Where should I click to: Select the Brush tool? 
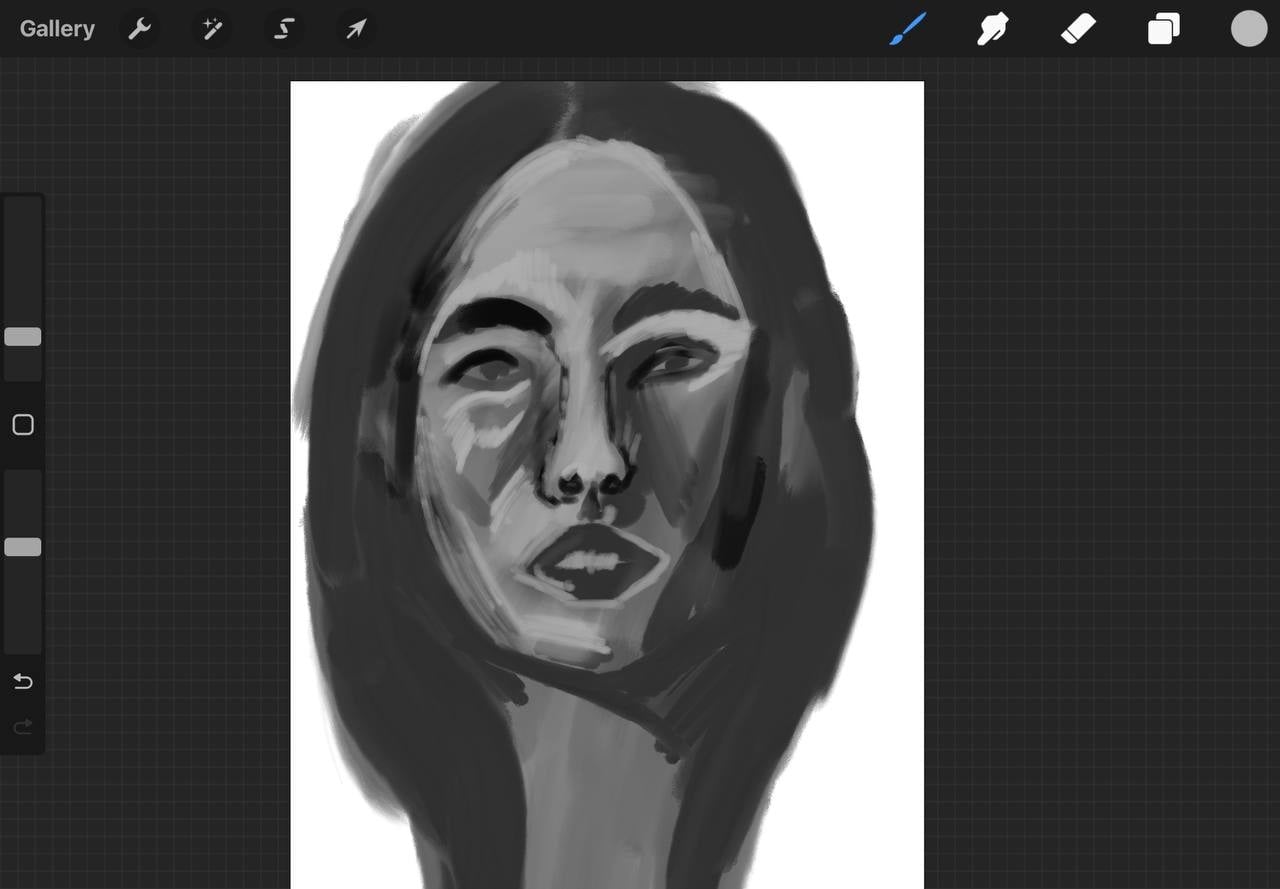(908, 29)
